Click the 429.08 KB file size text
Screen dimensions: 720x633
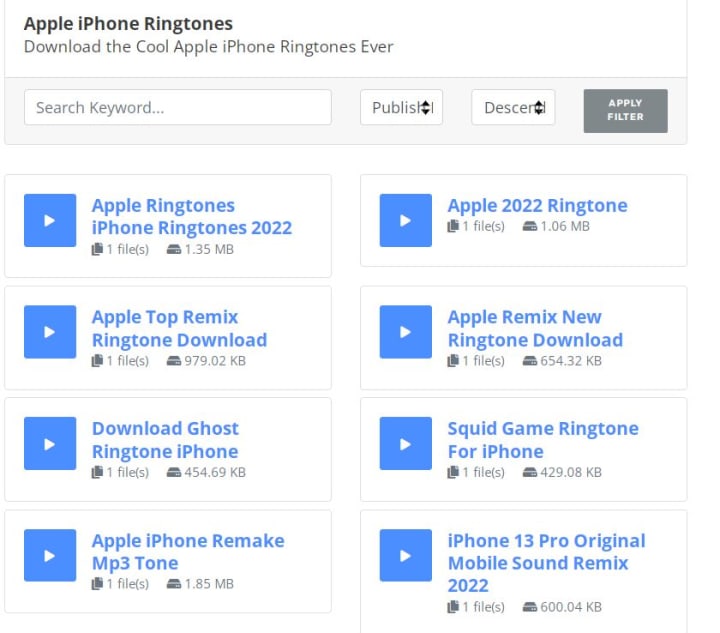pyautogui.click(x=571, y=472)
